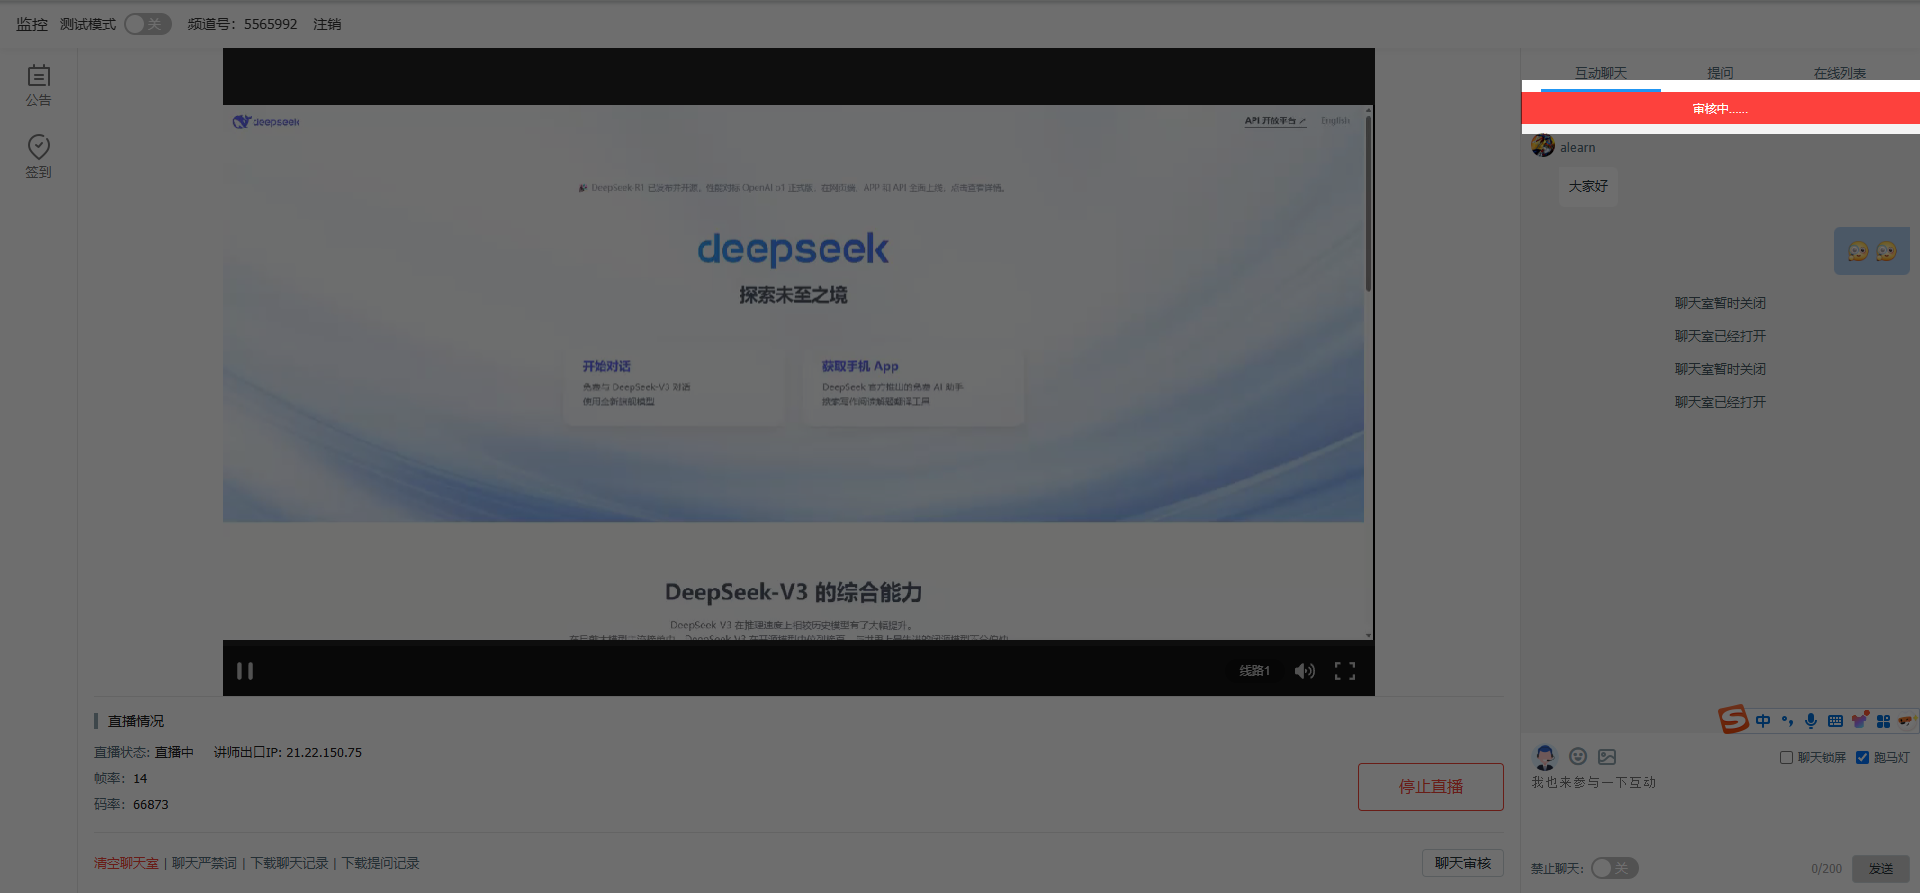The image size is (1920, 893).
Task: Mute the video volume speaker icon
Action: coord(1305,671)
